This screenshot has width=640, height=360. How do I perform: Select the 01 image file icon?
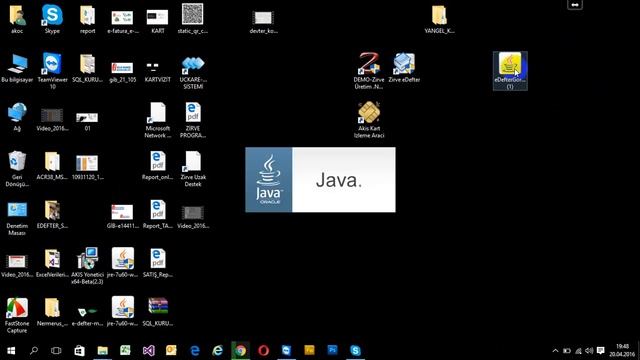(x=87, y=121)
